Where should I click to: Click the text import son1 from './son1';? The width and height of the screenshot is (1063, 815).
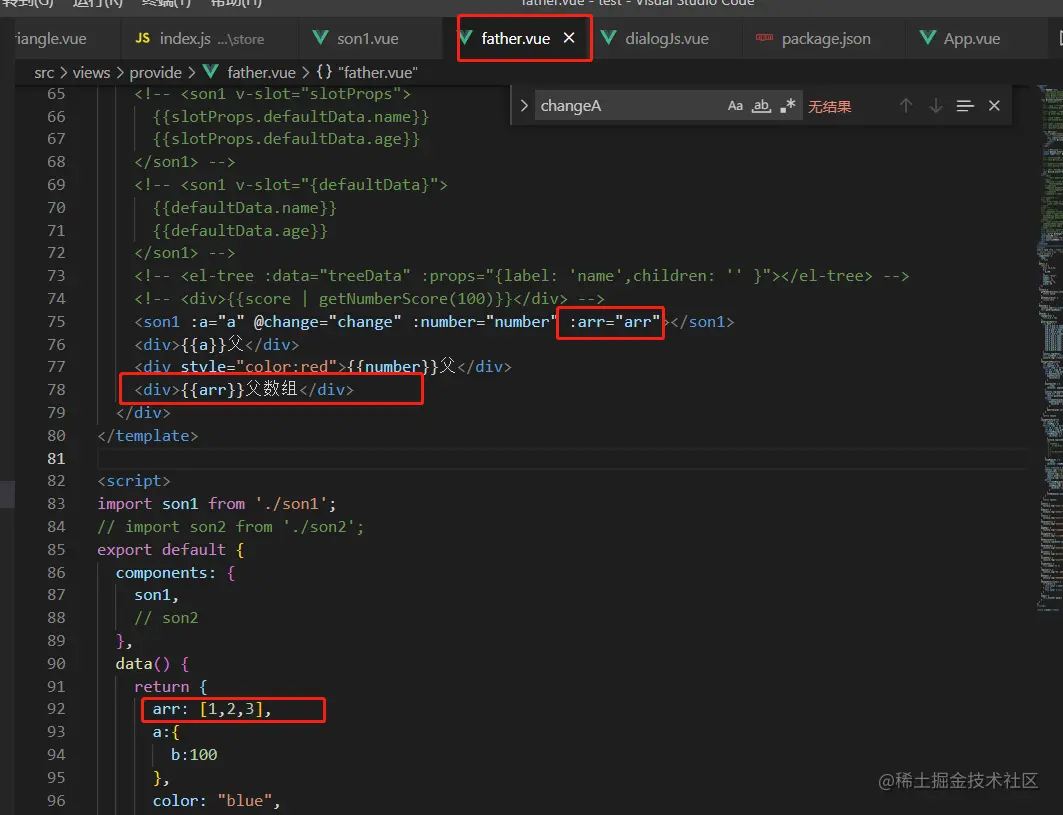(216, 504)
